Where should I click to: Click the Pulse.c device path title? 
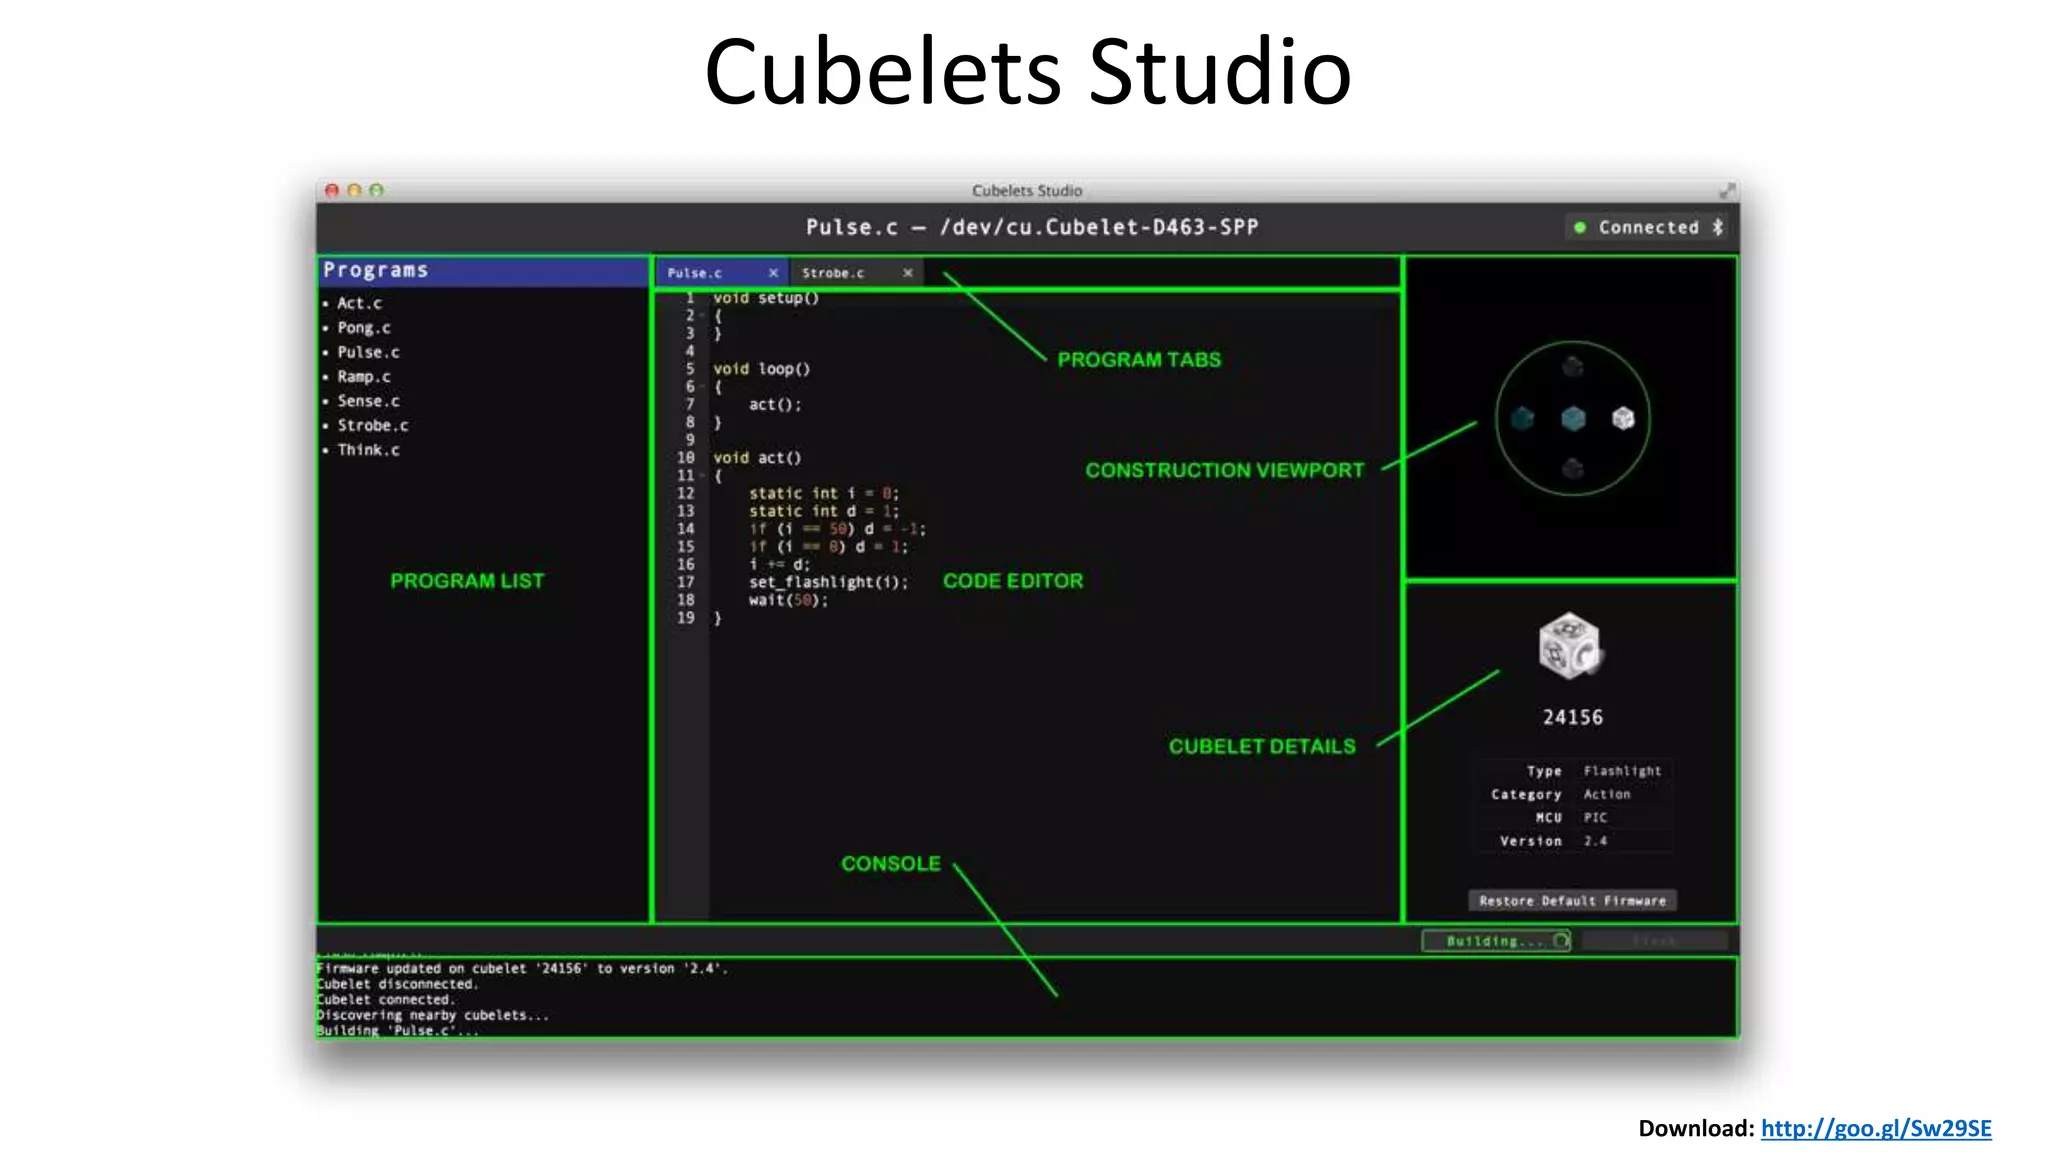coord(1032,227)
